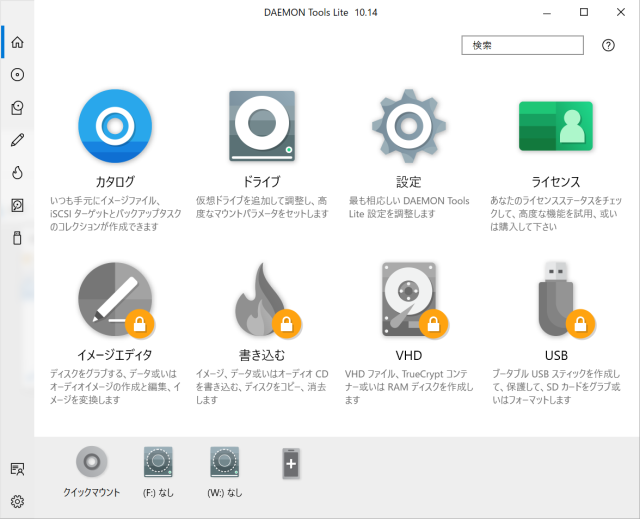Viewport: 640px width, 519px height.
Task: Open the Home section in the sidebar
Action: point(17,42)
